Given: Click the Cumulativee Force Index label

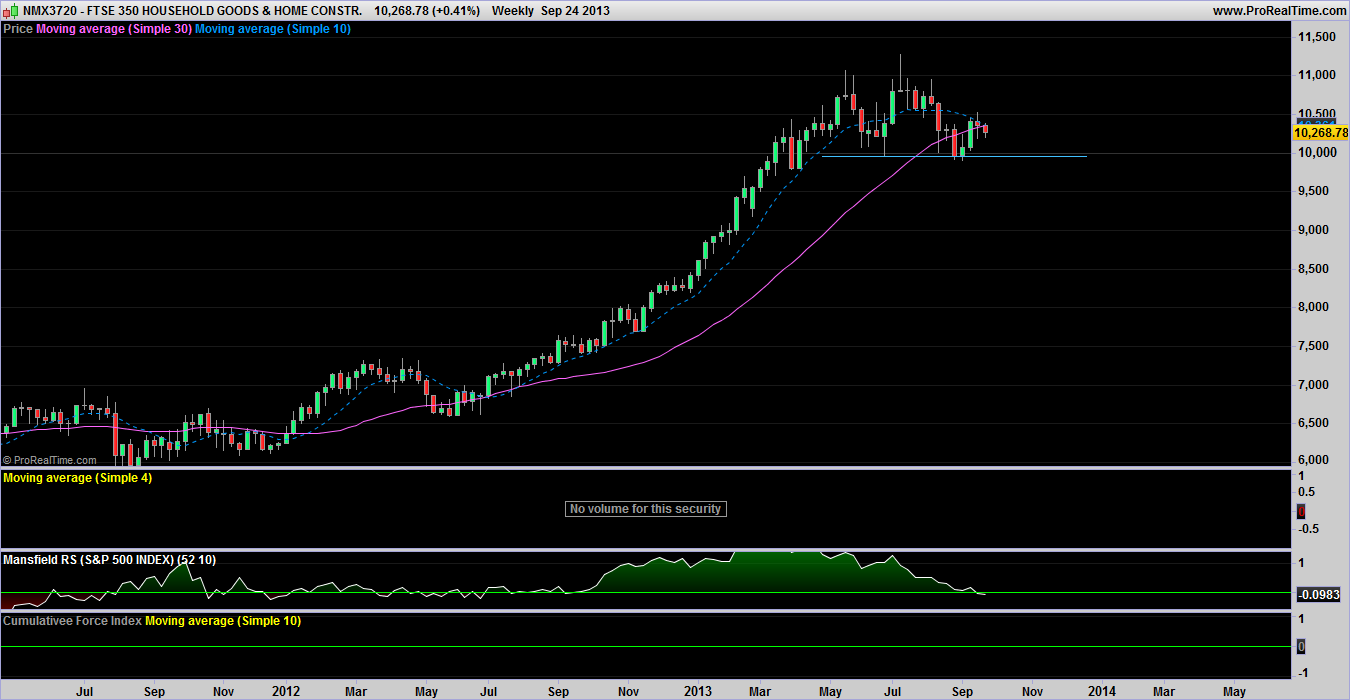Looking at the screenshot, I should pos(72,621).
